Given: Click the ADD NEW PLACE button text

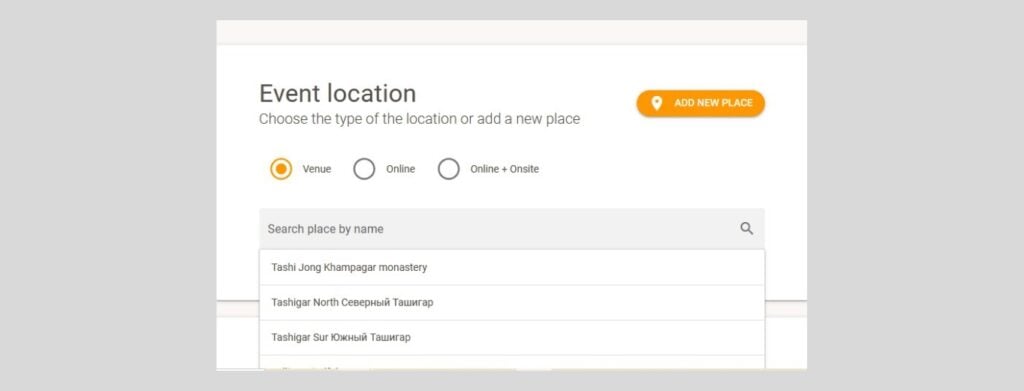Looking at the screenshot, I should (x=713, y=103).
